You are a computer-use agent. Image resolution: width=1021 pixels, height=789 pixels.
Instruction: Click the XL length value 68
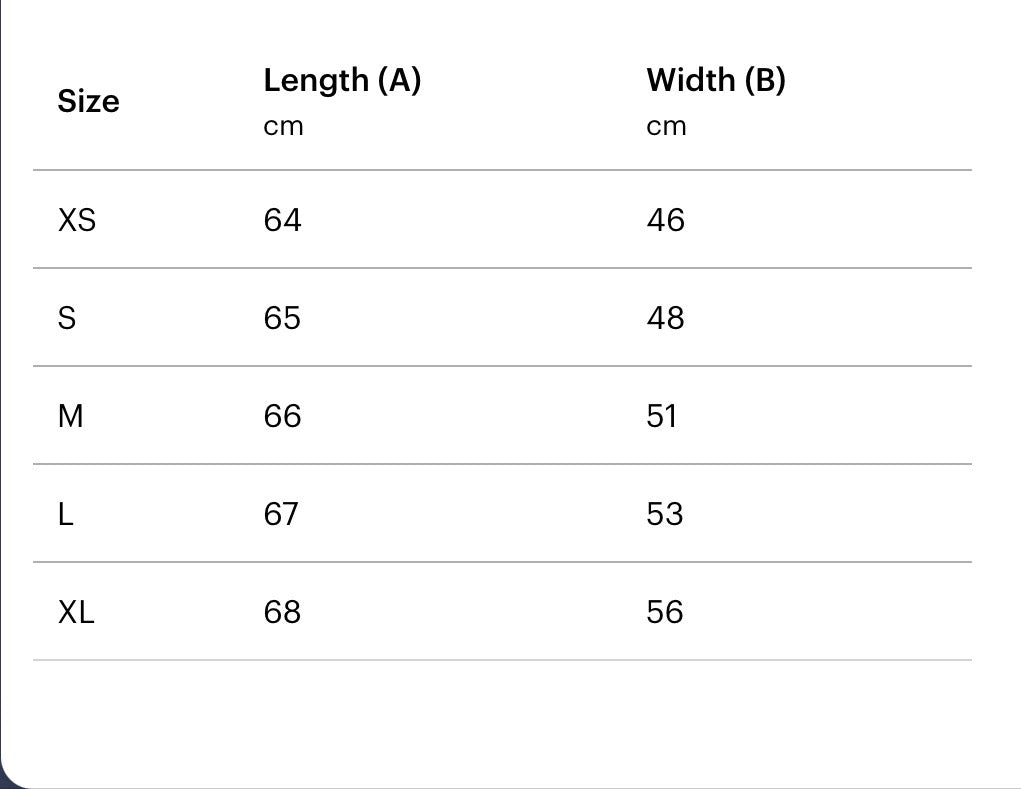(x=282, y=611)
